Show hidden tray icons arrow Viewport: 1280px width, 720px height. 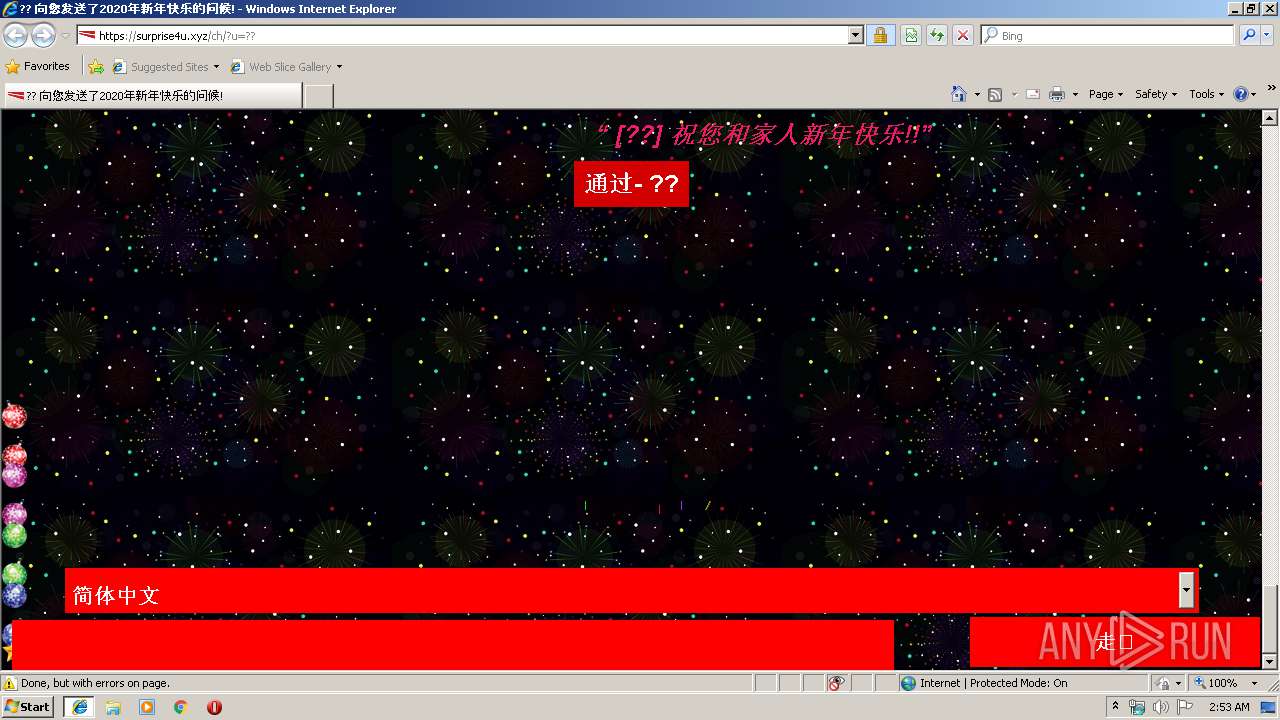pyautogui.click(x=1115, y=707)
